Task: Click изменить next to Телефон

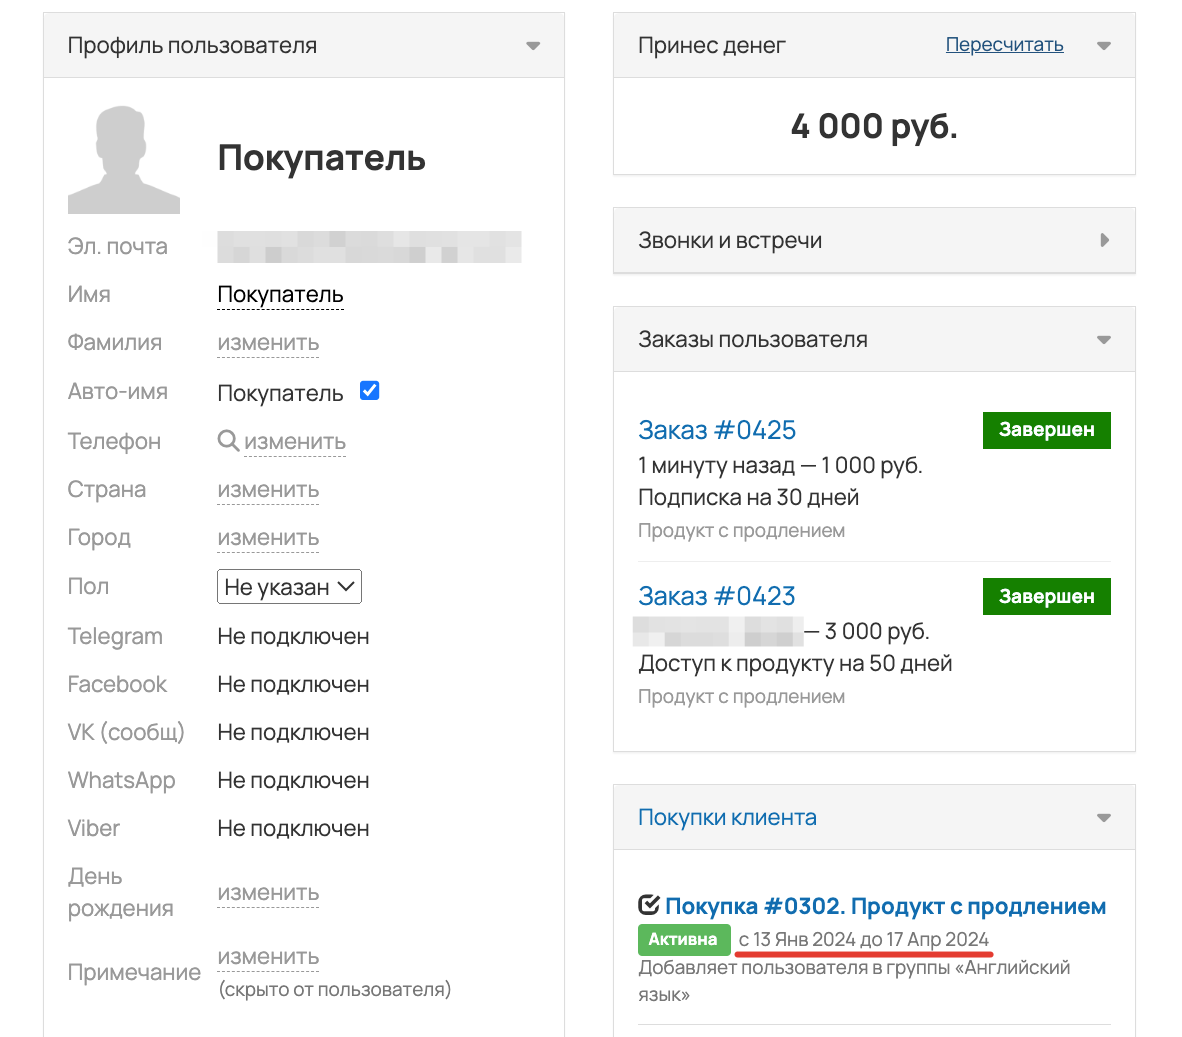Action: pos(295,442)
